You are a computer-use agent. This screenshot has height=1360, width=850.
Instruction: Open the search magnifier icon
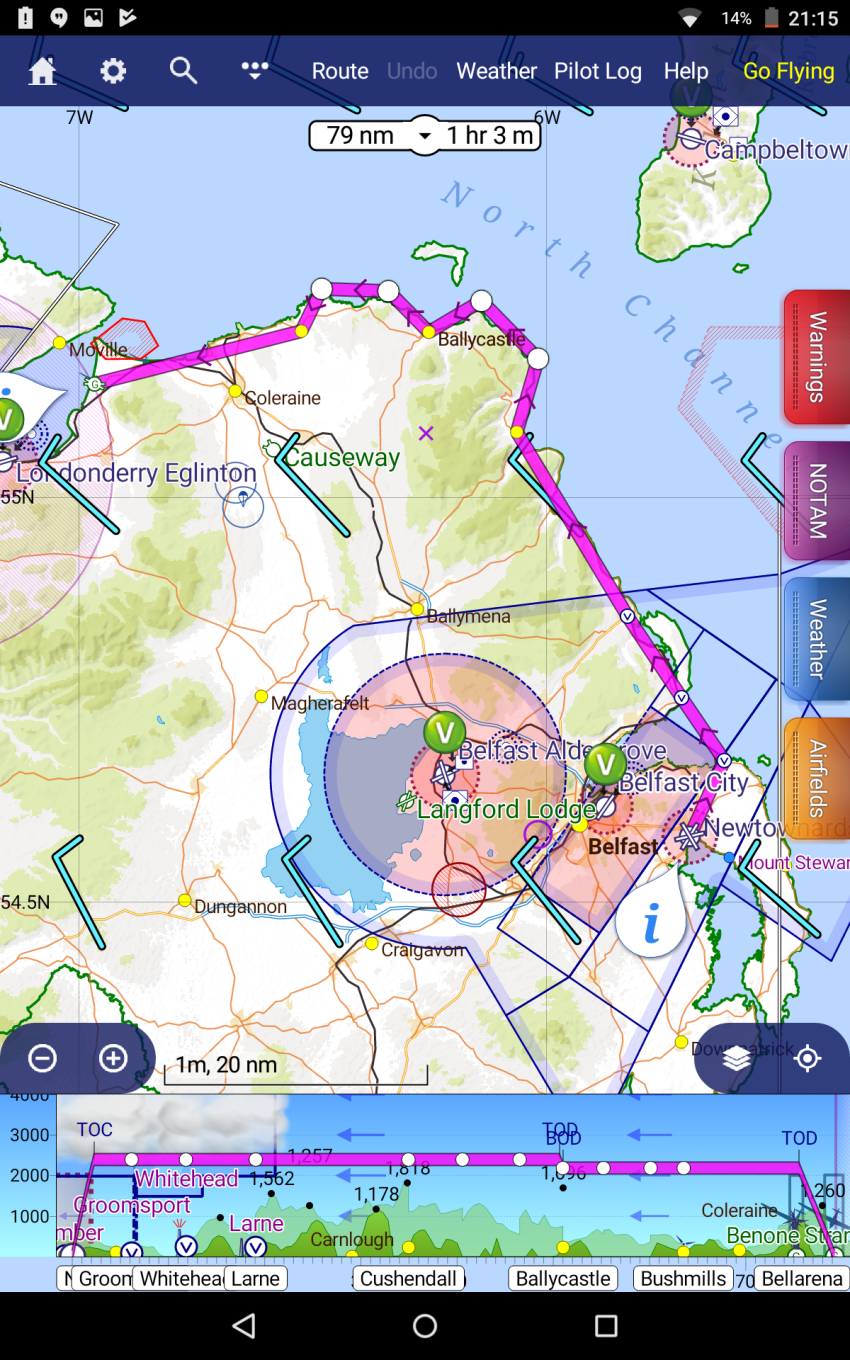coord(183,70)
